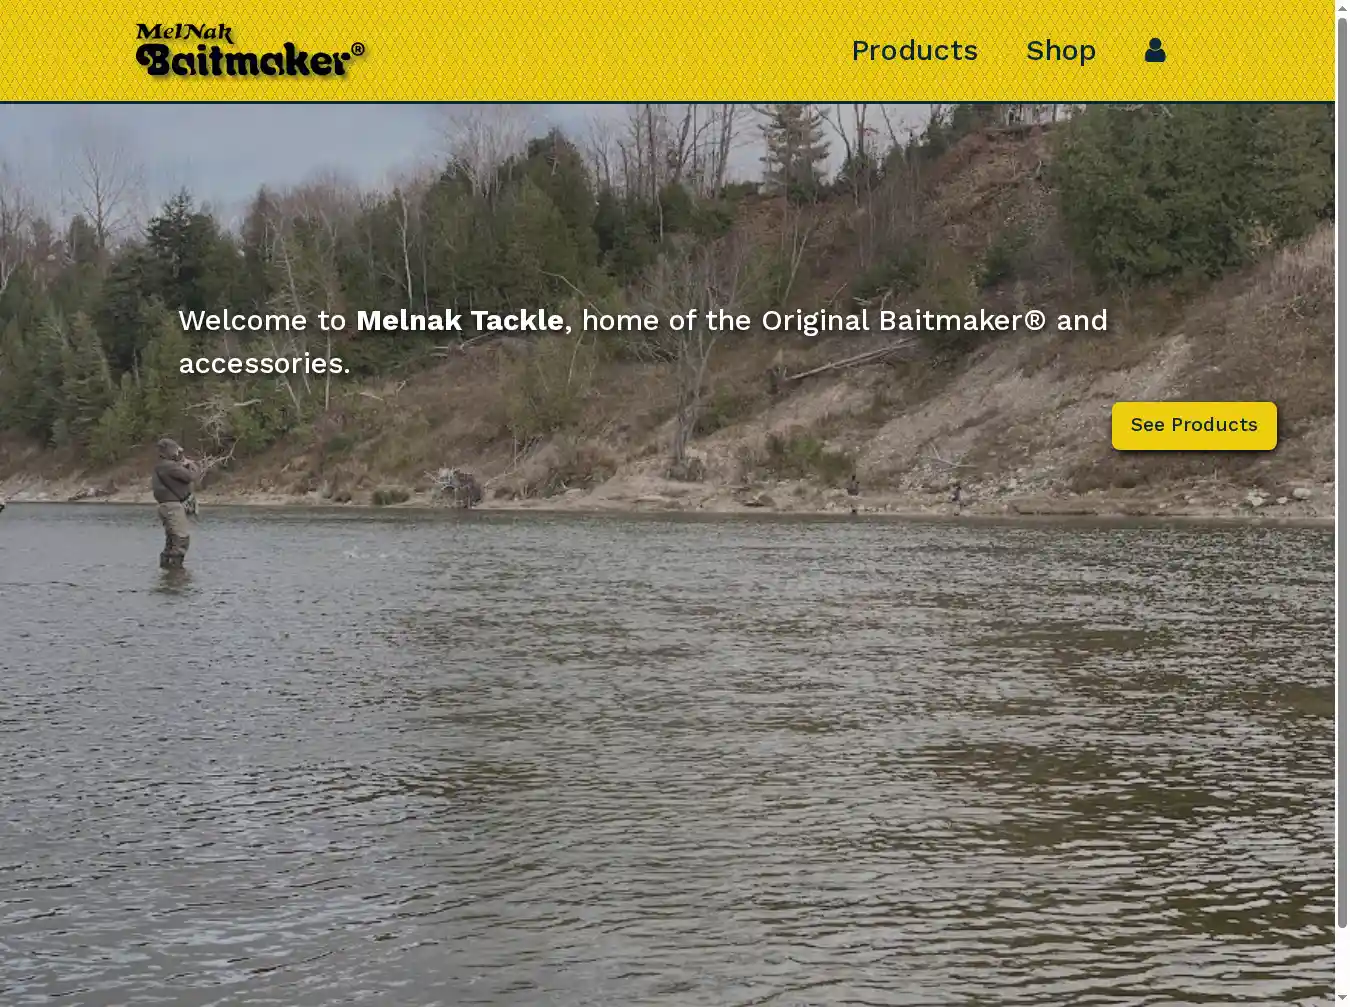
Task: Click the empty yellow header area
Action: tap(600, 50)
